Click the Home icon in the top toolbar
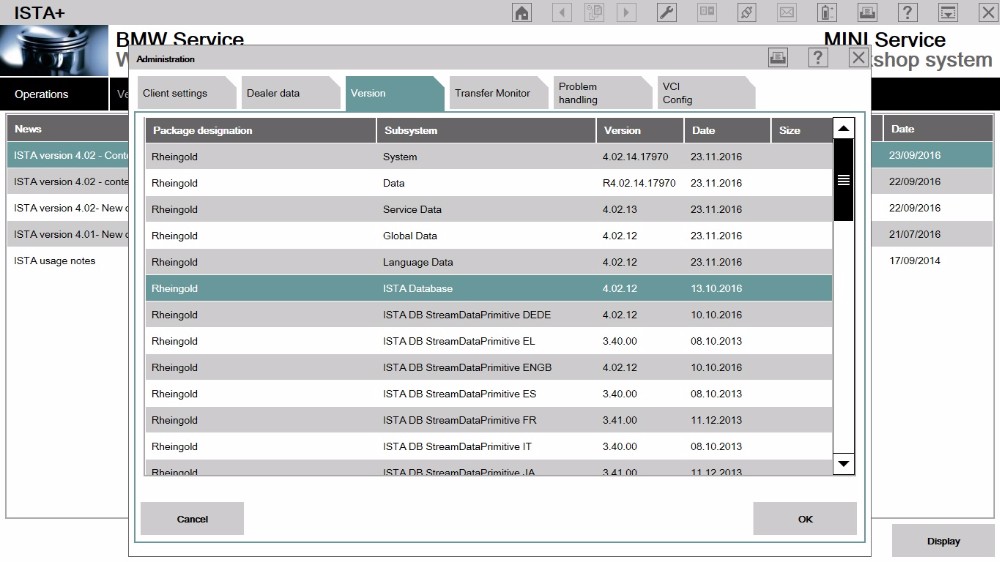Viewport: 1000px width, 562px height. pos(522,12)
